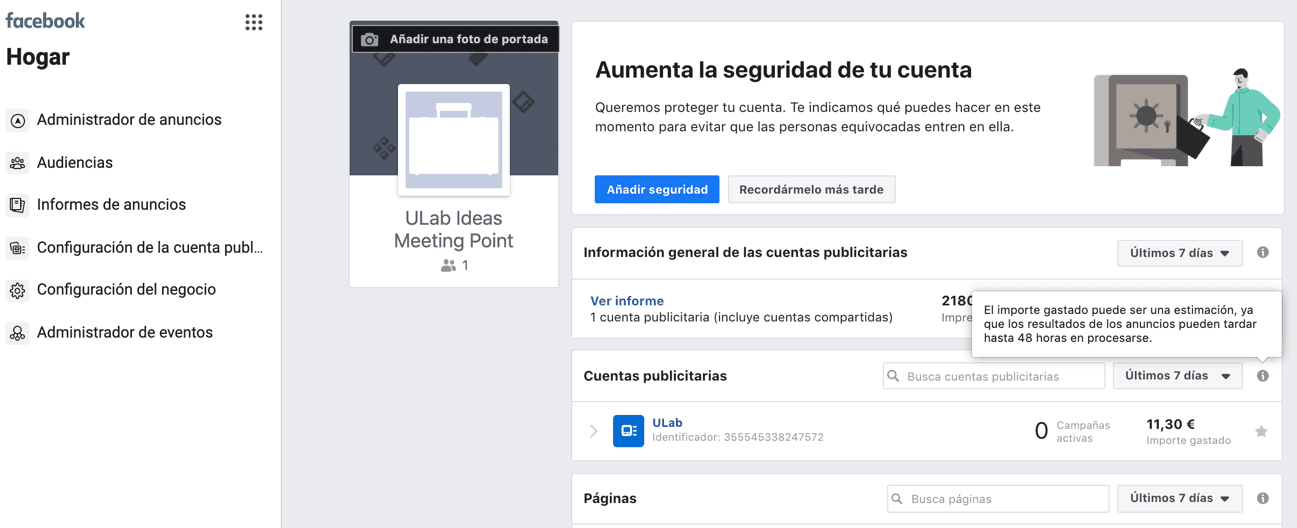Click the Audiencias people icon
Viewport: 1297px width, 528px height.
pyautogui.click(x=17, y=163)
